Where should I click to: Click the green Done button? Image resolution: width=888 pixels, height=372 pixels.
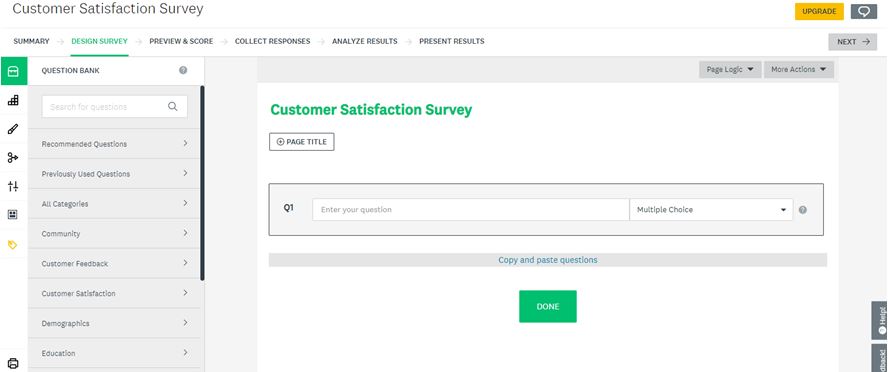pos(548,306)
